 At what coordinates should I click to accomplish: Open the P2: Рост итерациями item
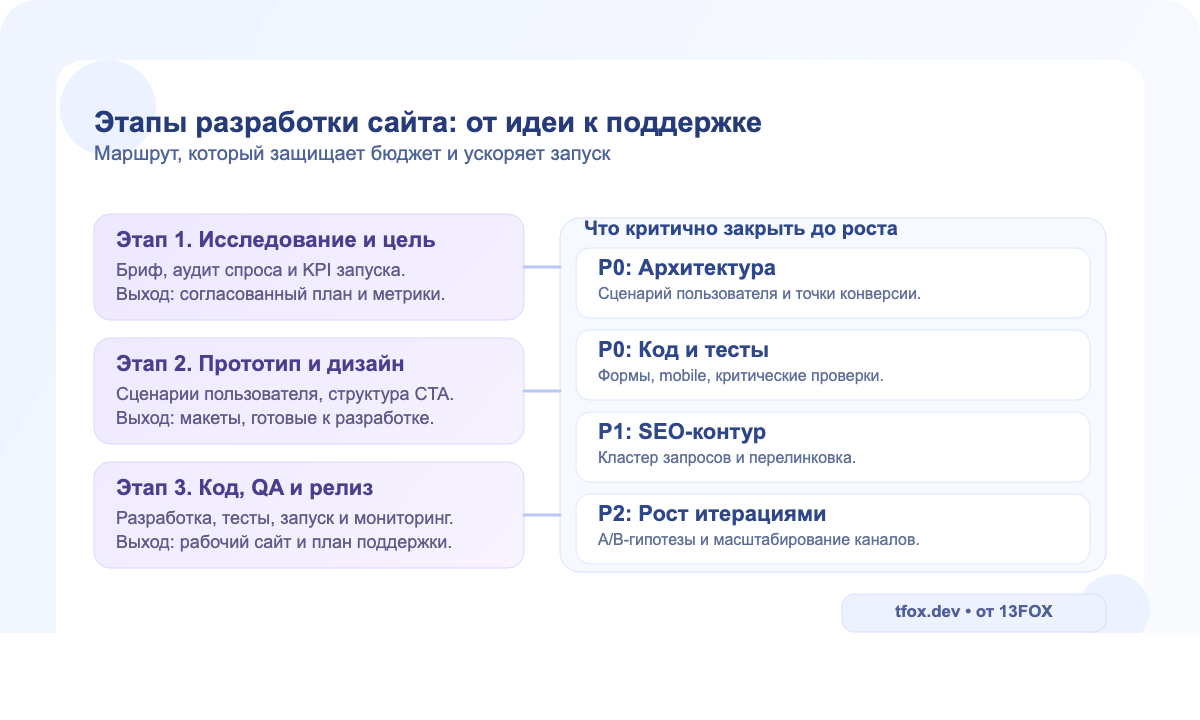click(833, 528)
